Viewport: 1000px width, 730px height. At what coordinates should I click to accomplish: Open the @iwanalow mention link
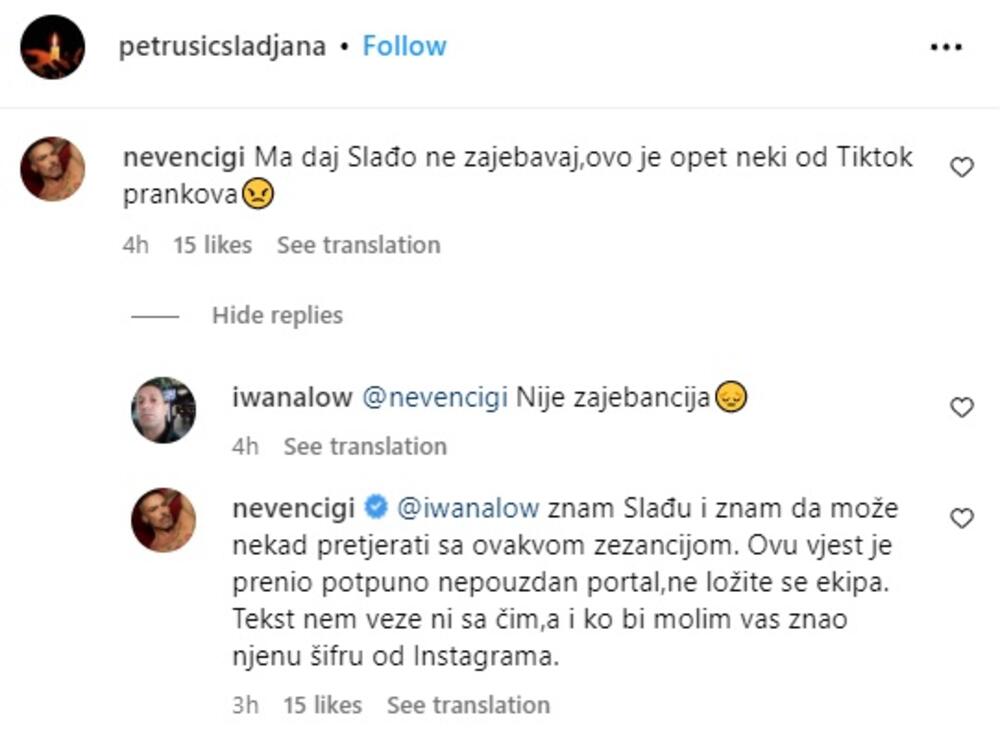469,508
